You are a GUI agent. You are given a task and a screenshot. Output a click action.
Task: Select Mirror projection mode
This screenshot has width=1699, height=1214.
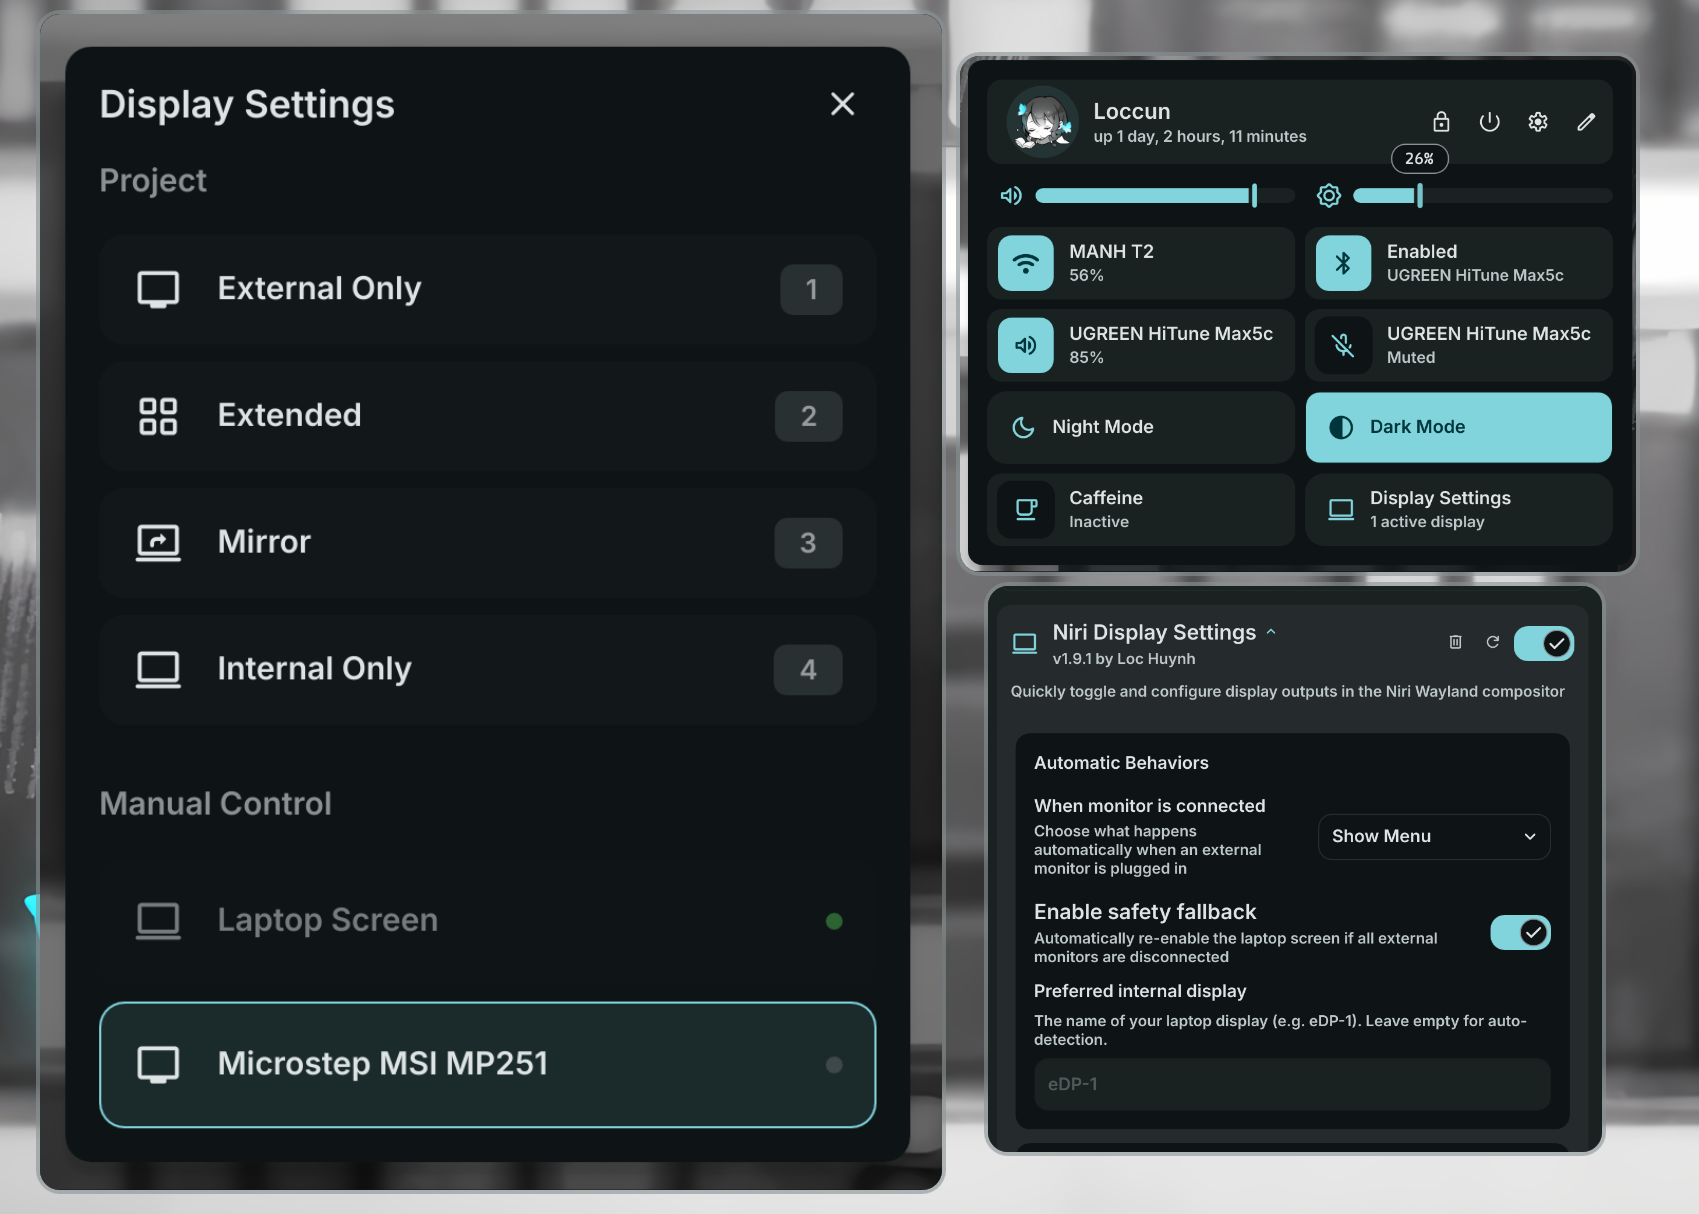[488, 542]
